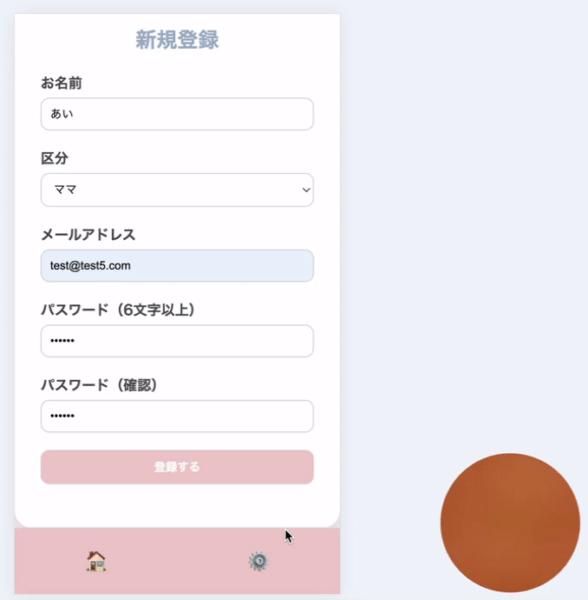
Task: Click the large orange circle
Action: [510, 523]
